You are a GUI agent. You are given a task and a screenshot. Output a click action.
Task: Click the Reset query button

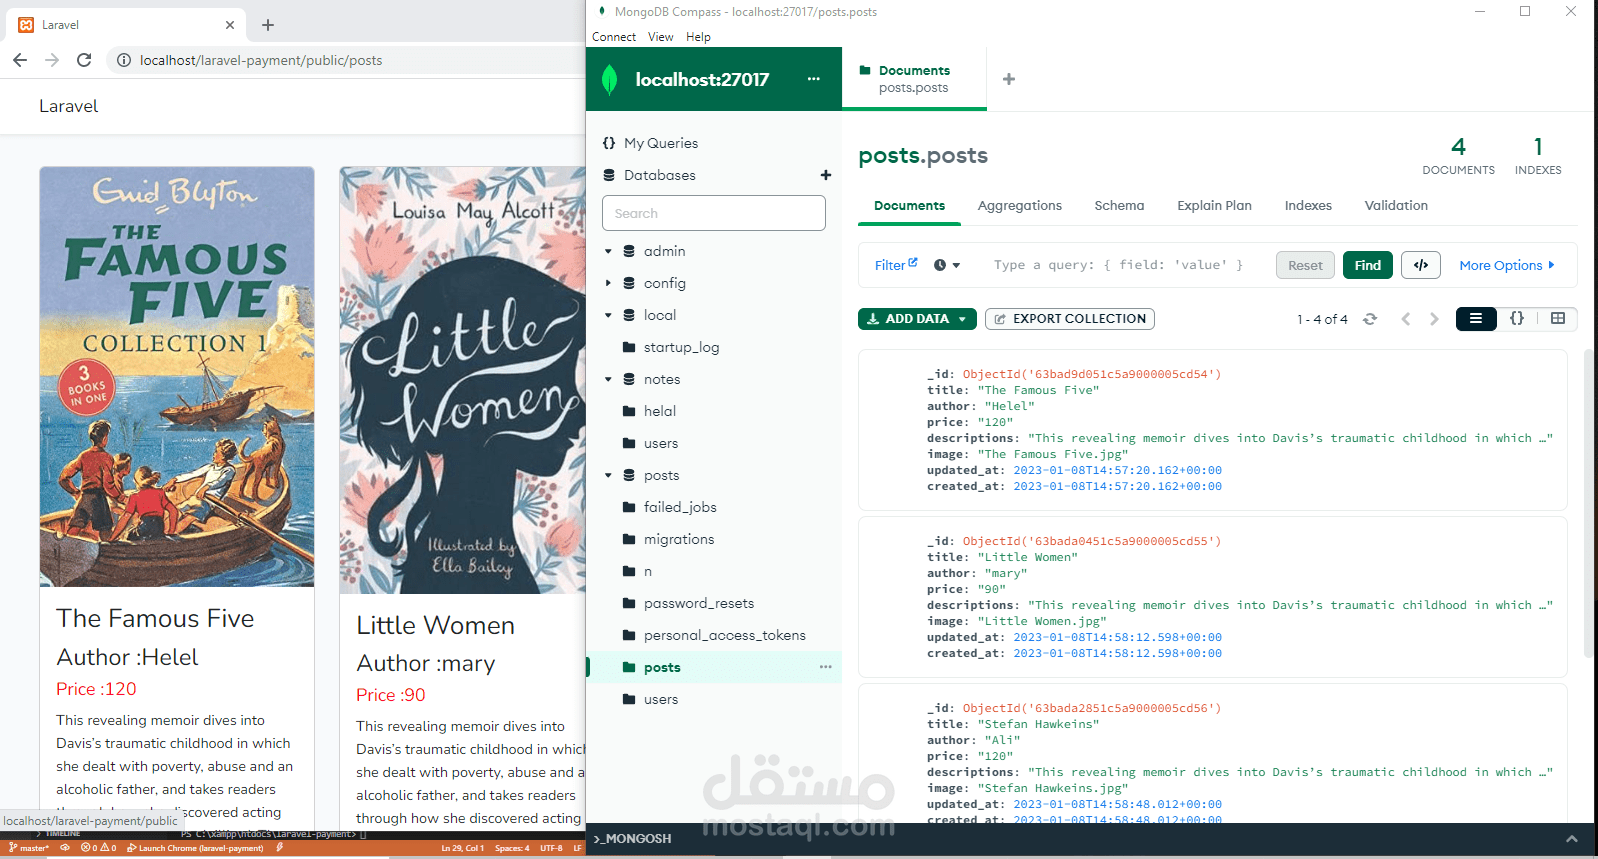tap(1305, 265)
